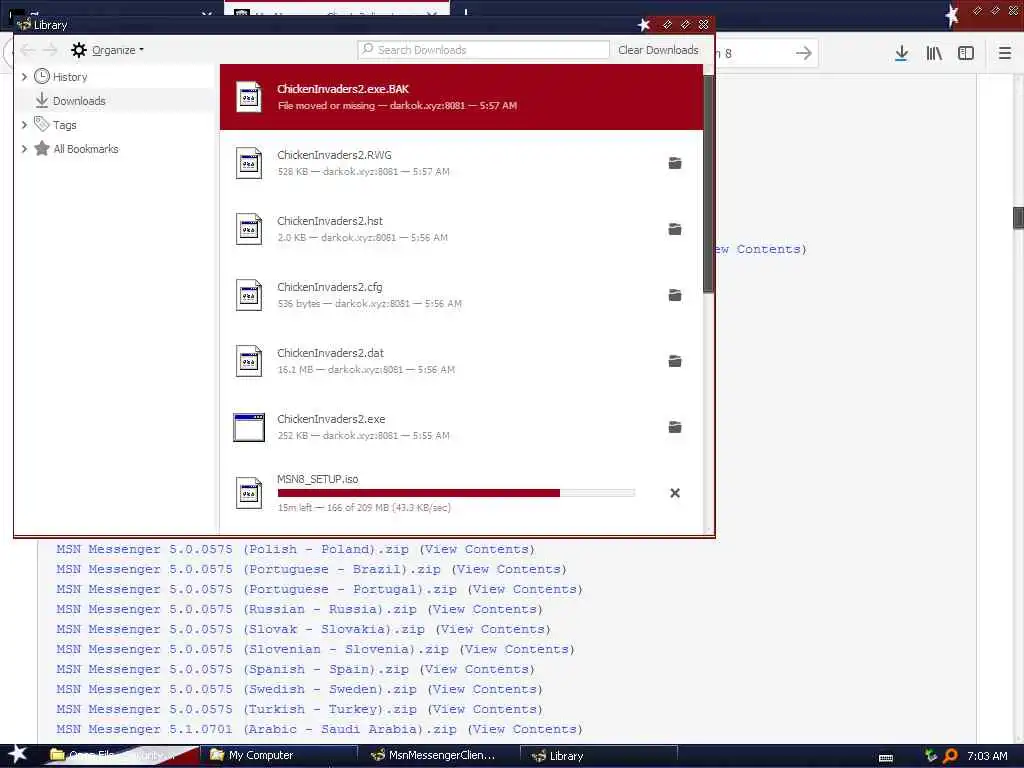Screen dimensions: 1024x768
Task: Expand the Tags tree node
Action: point(24,125)
